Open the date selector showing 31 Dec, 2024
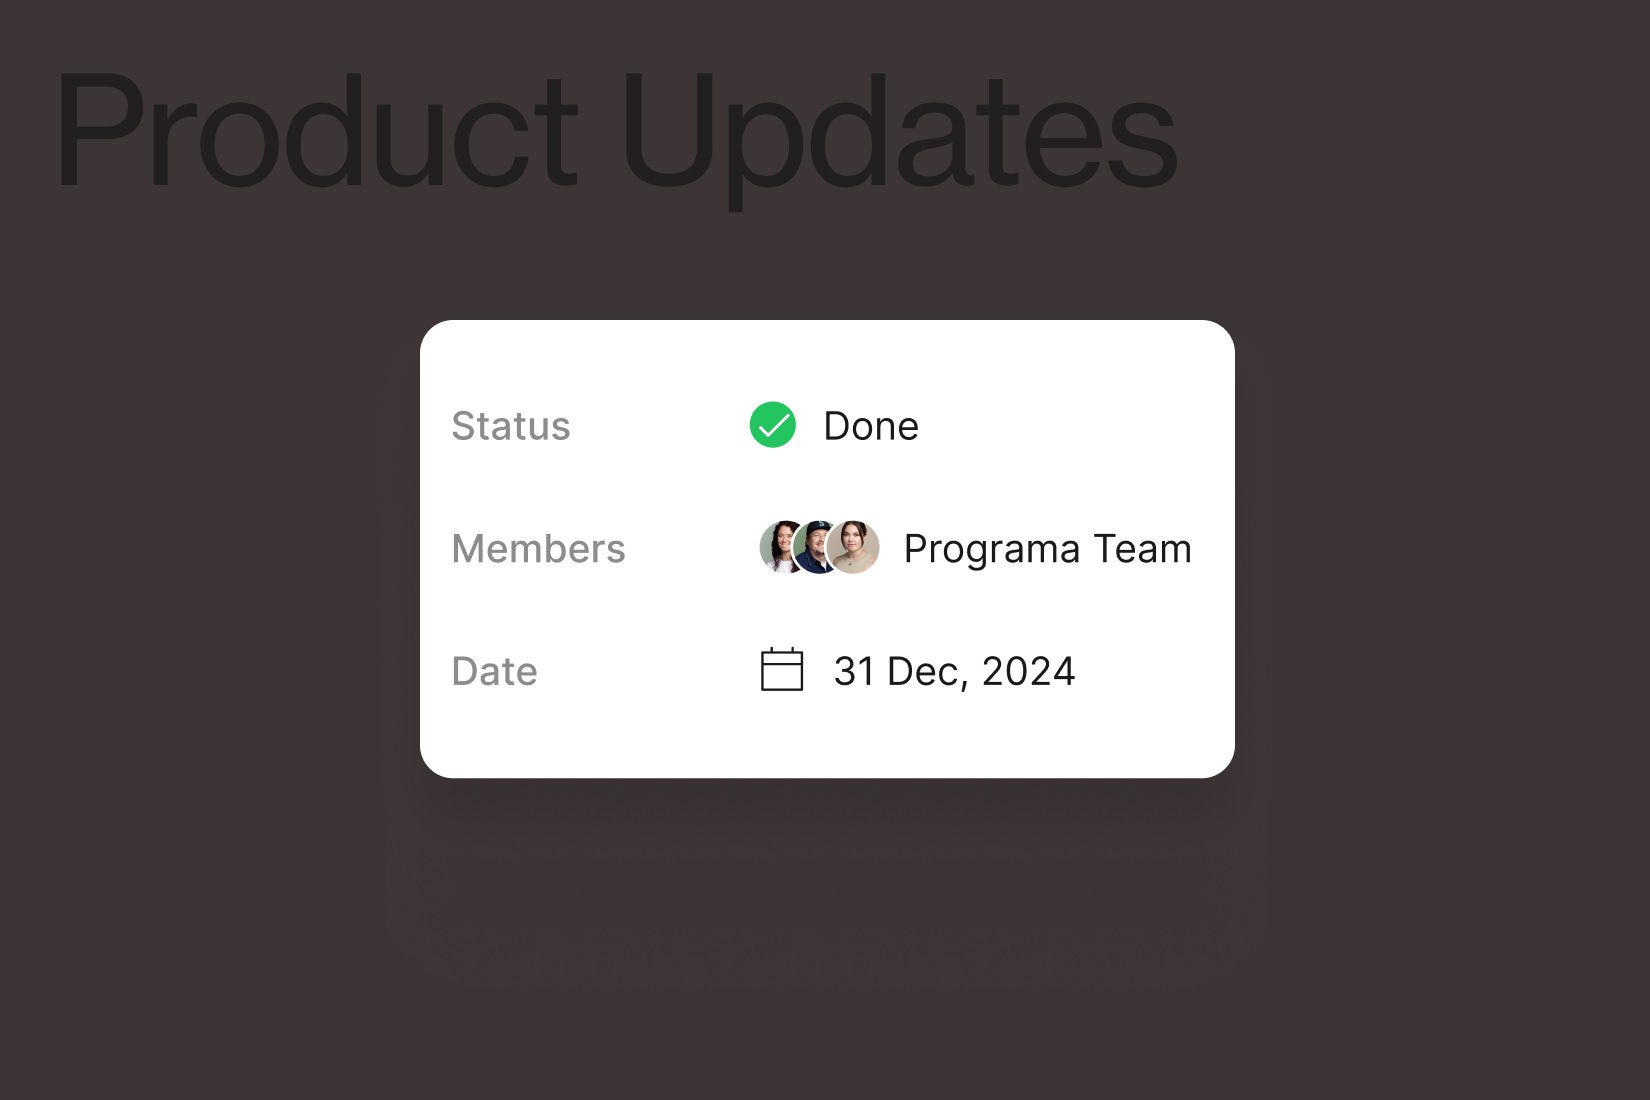 (954, 670)
